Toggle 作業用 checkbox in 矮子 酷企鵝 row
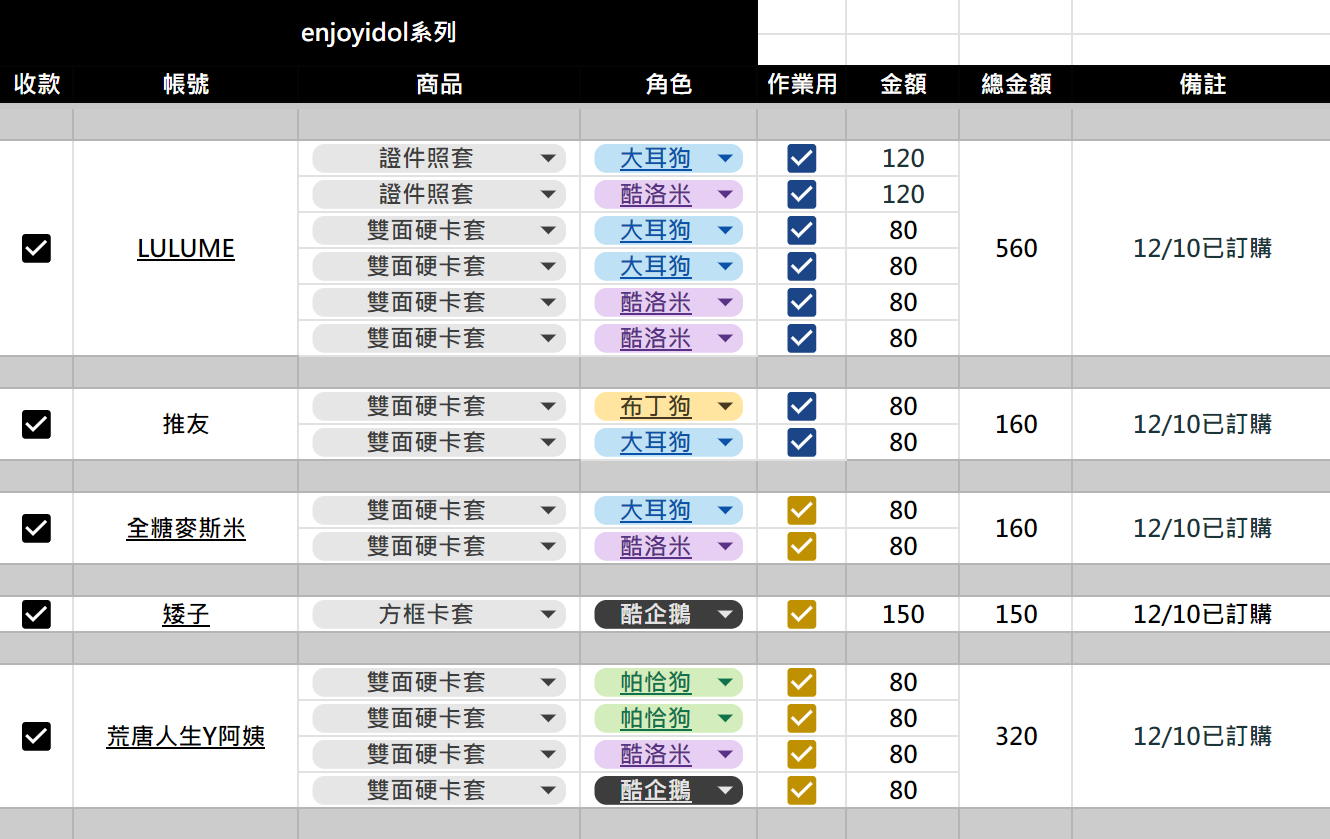The image size is (1330, 839). coord(802,614)
